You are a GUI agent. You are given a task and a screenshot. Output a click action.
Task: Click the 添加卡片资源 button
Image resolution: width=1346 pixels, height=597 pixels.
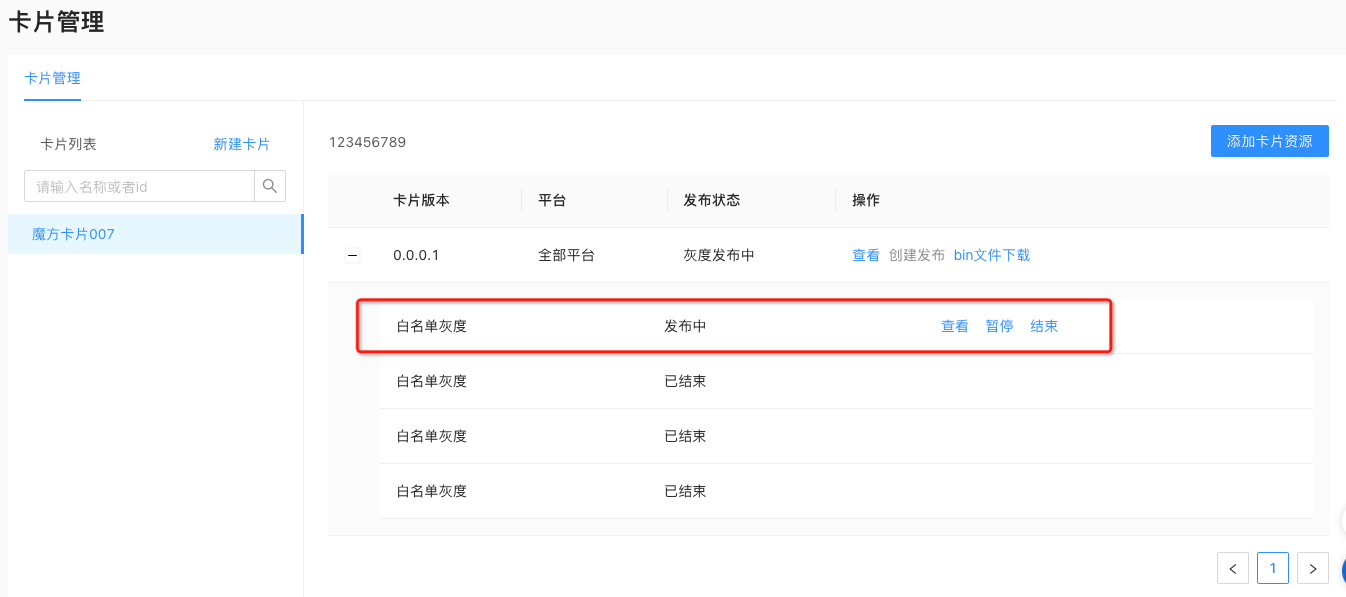click(x=1270, y=141)
